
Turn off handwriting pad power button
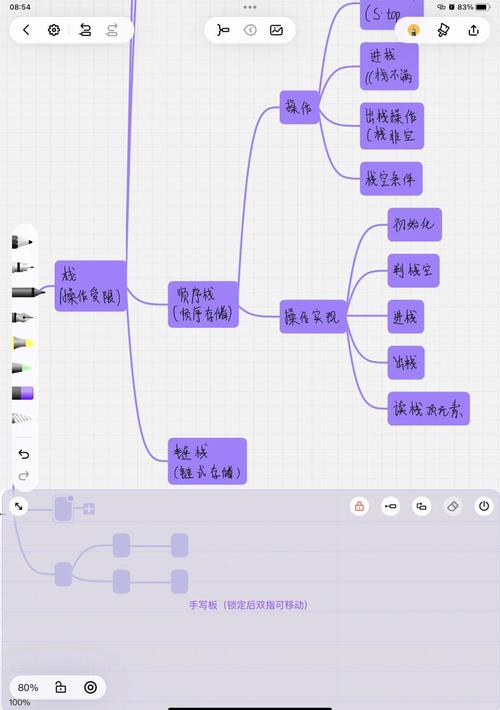tap(484, 506)
